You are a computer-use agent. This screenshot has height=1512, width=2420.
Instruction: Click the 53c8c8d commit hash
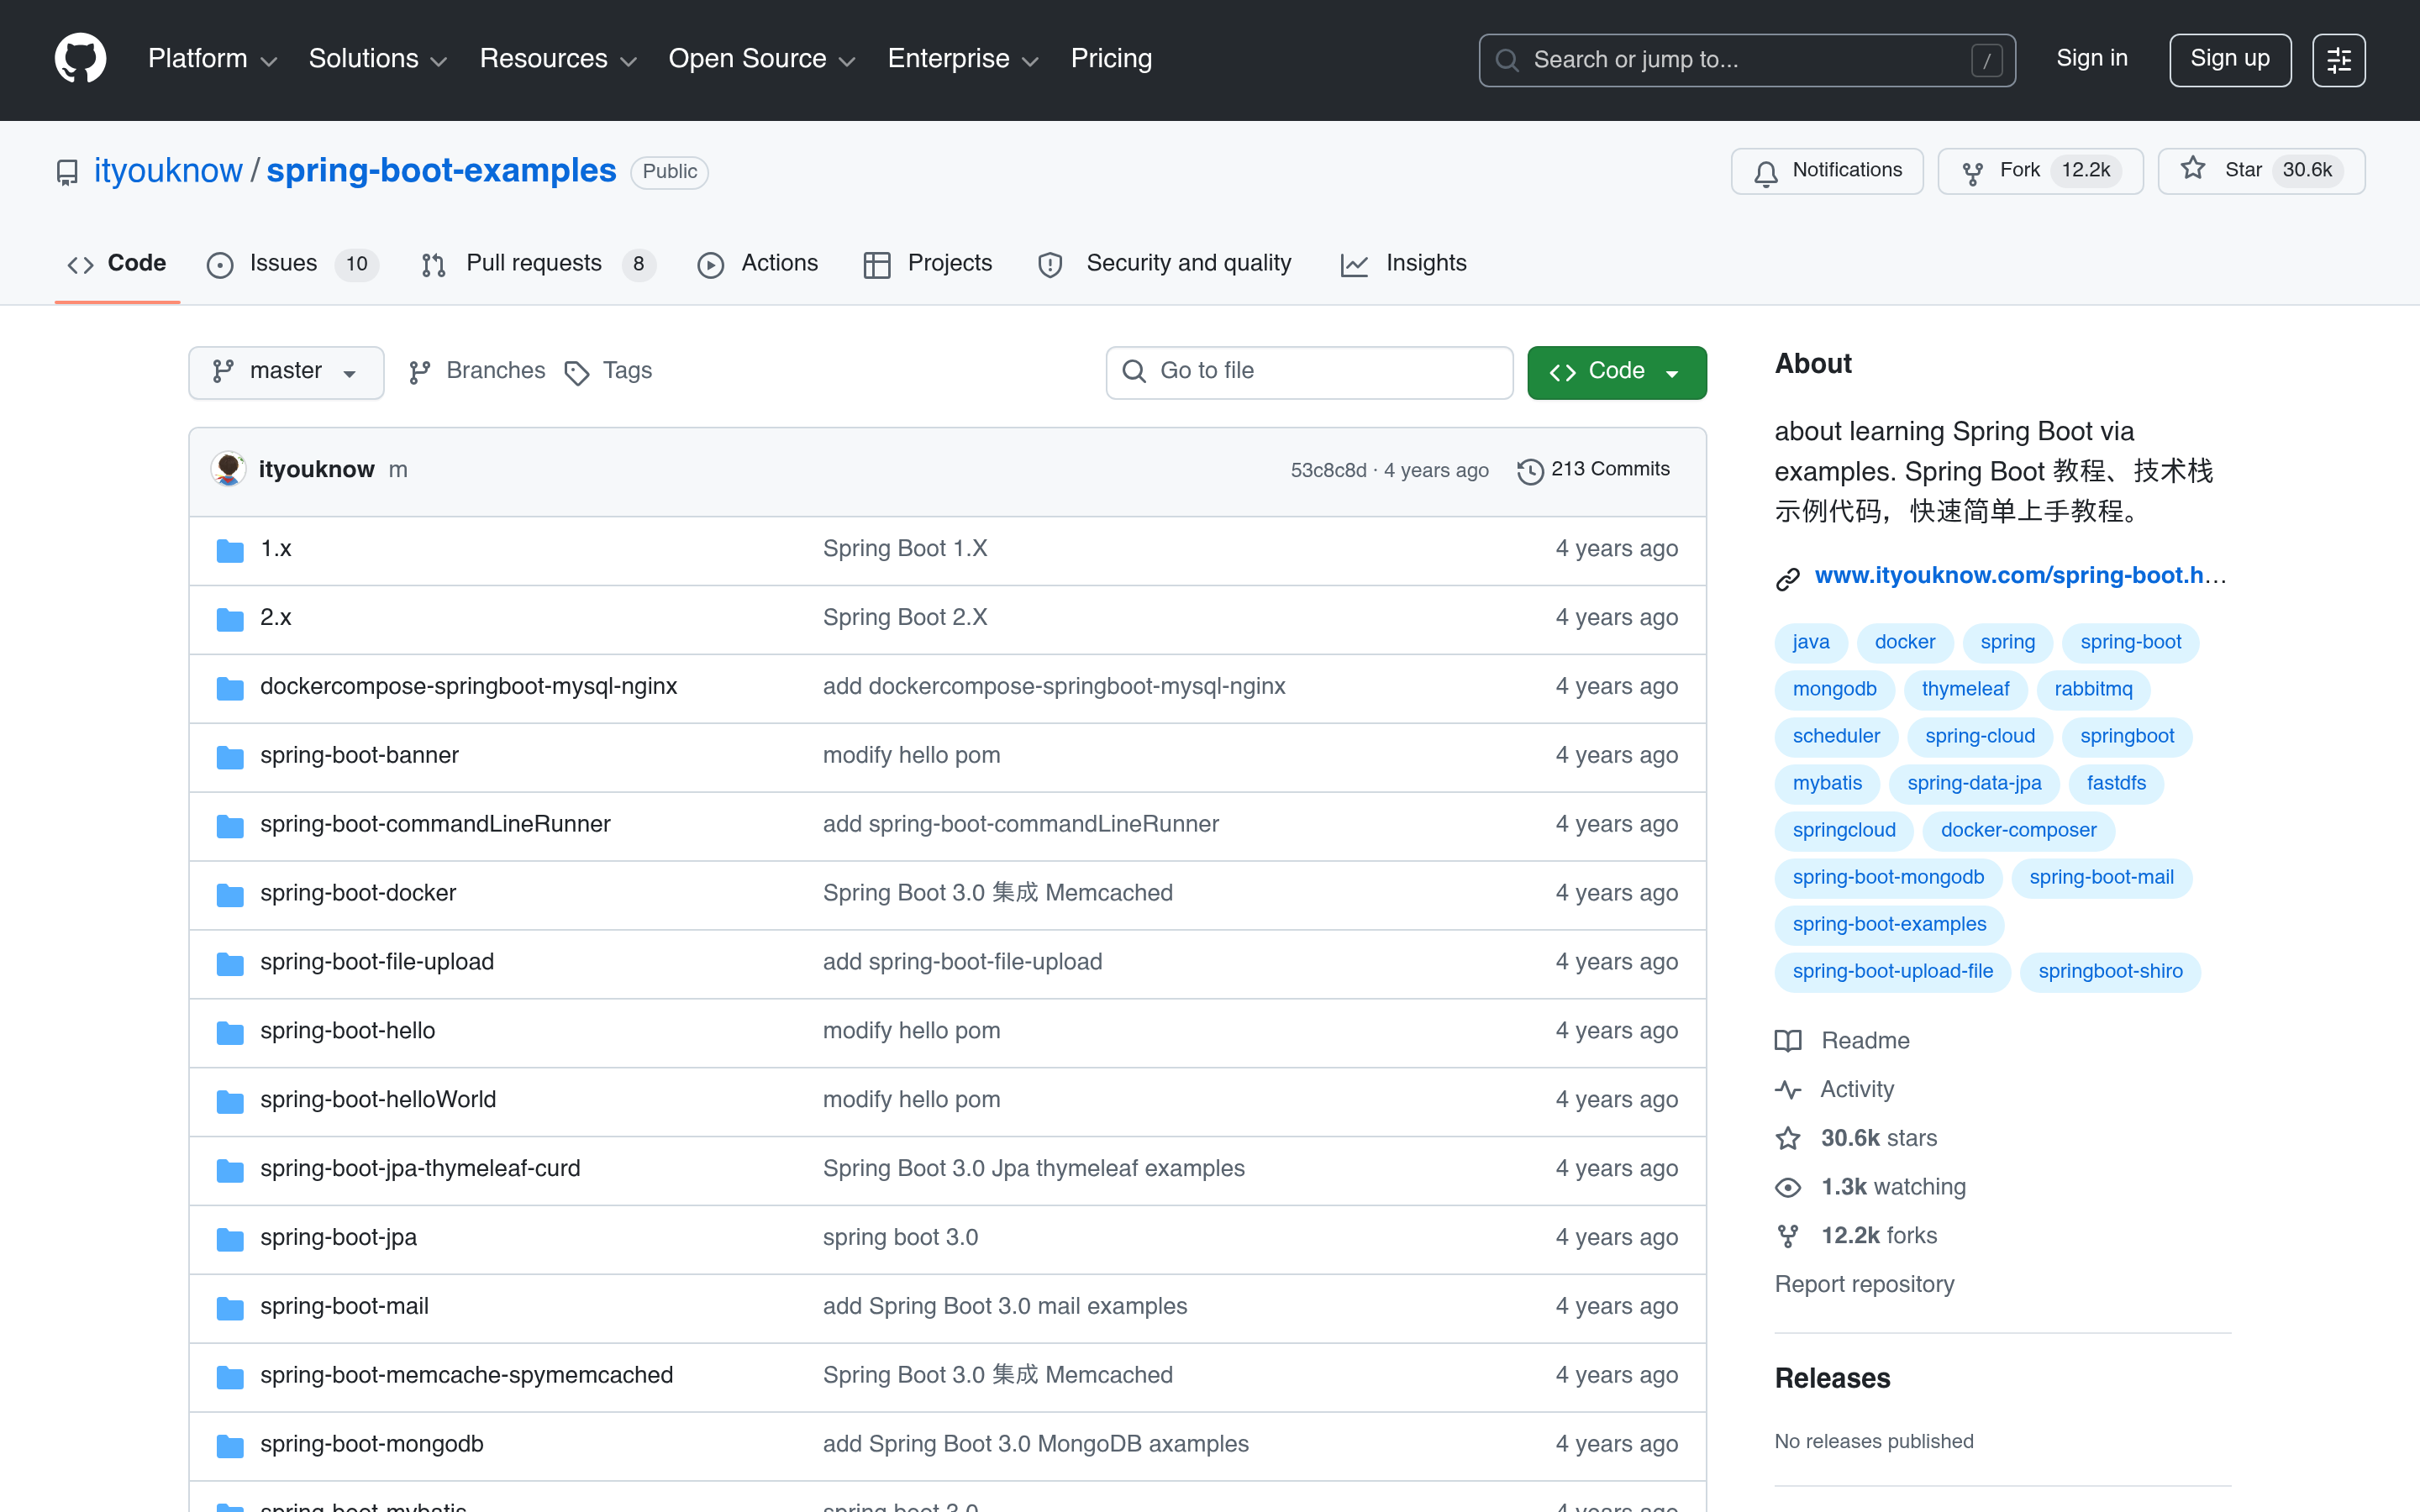tap(1328, 471)
